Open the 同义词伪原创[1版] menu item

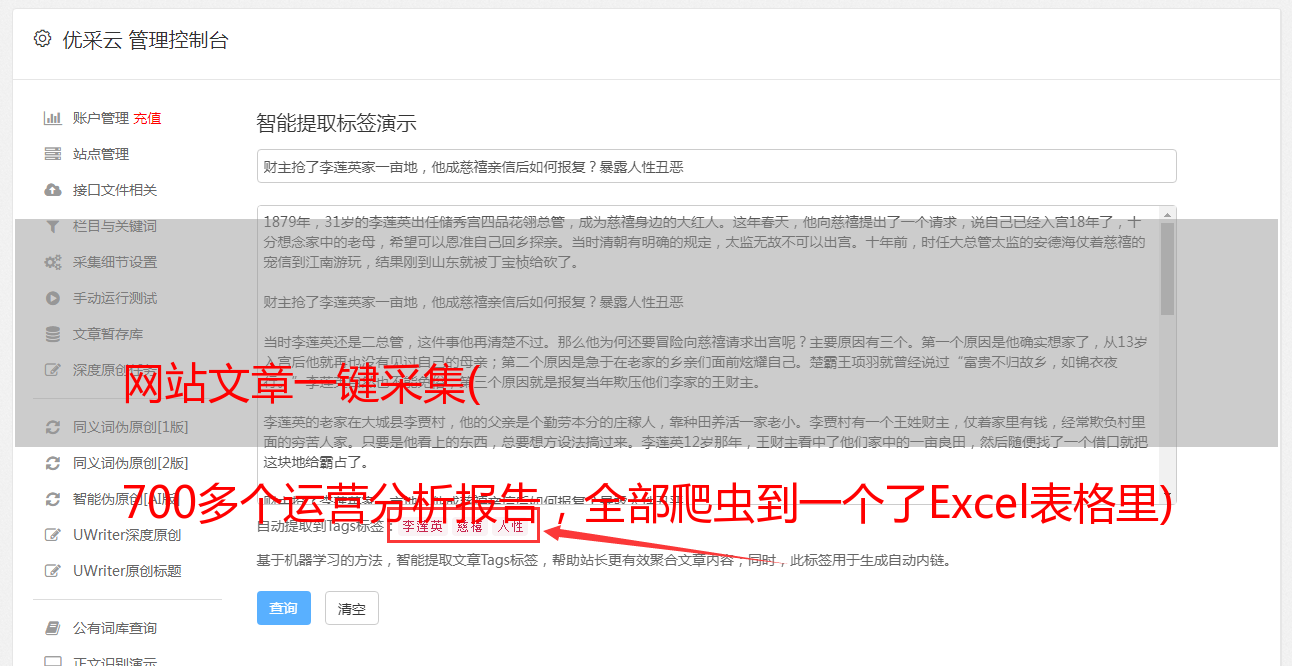pos(130,427)
